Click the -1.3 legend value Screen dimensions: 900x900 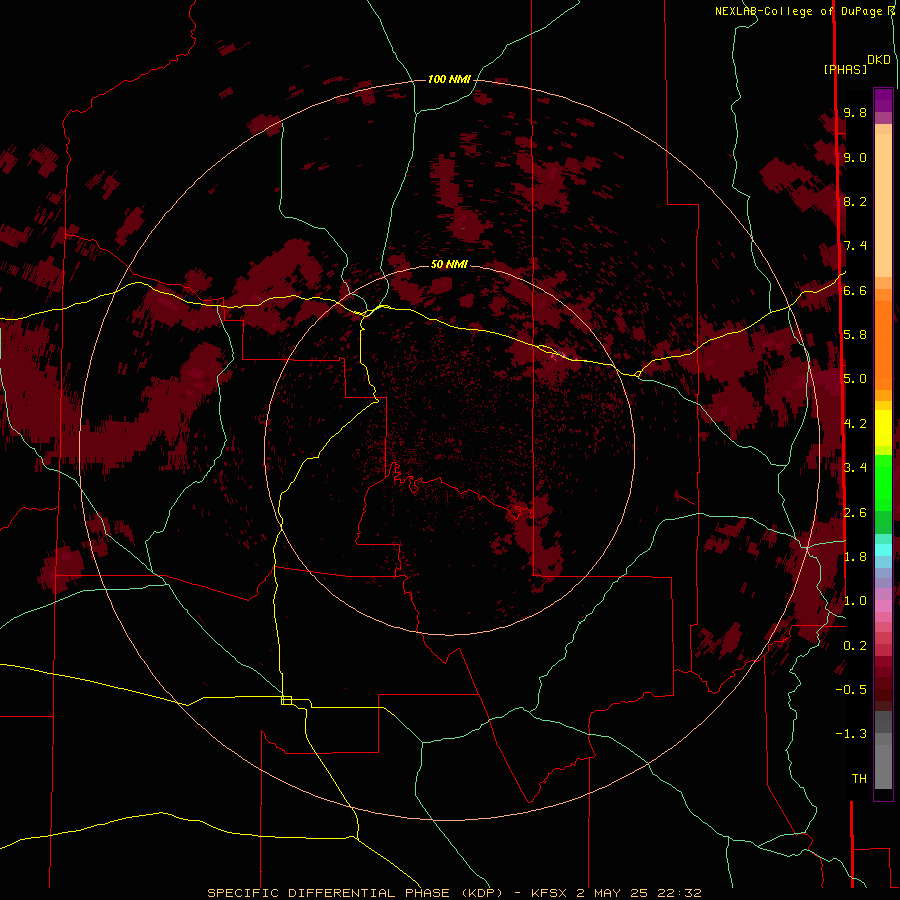pos(851,734)
